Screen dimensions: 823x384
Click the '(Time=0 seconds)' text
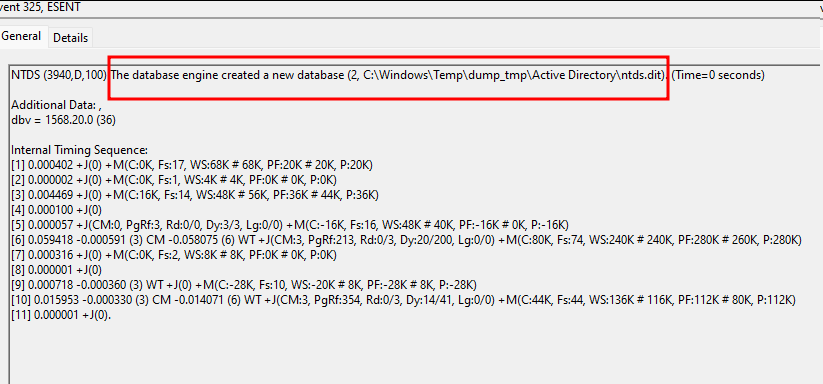[718, 75]
